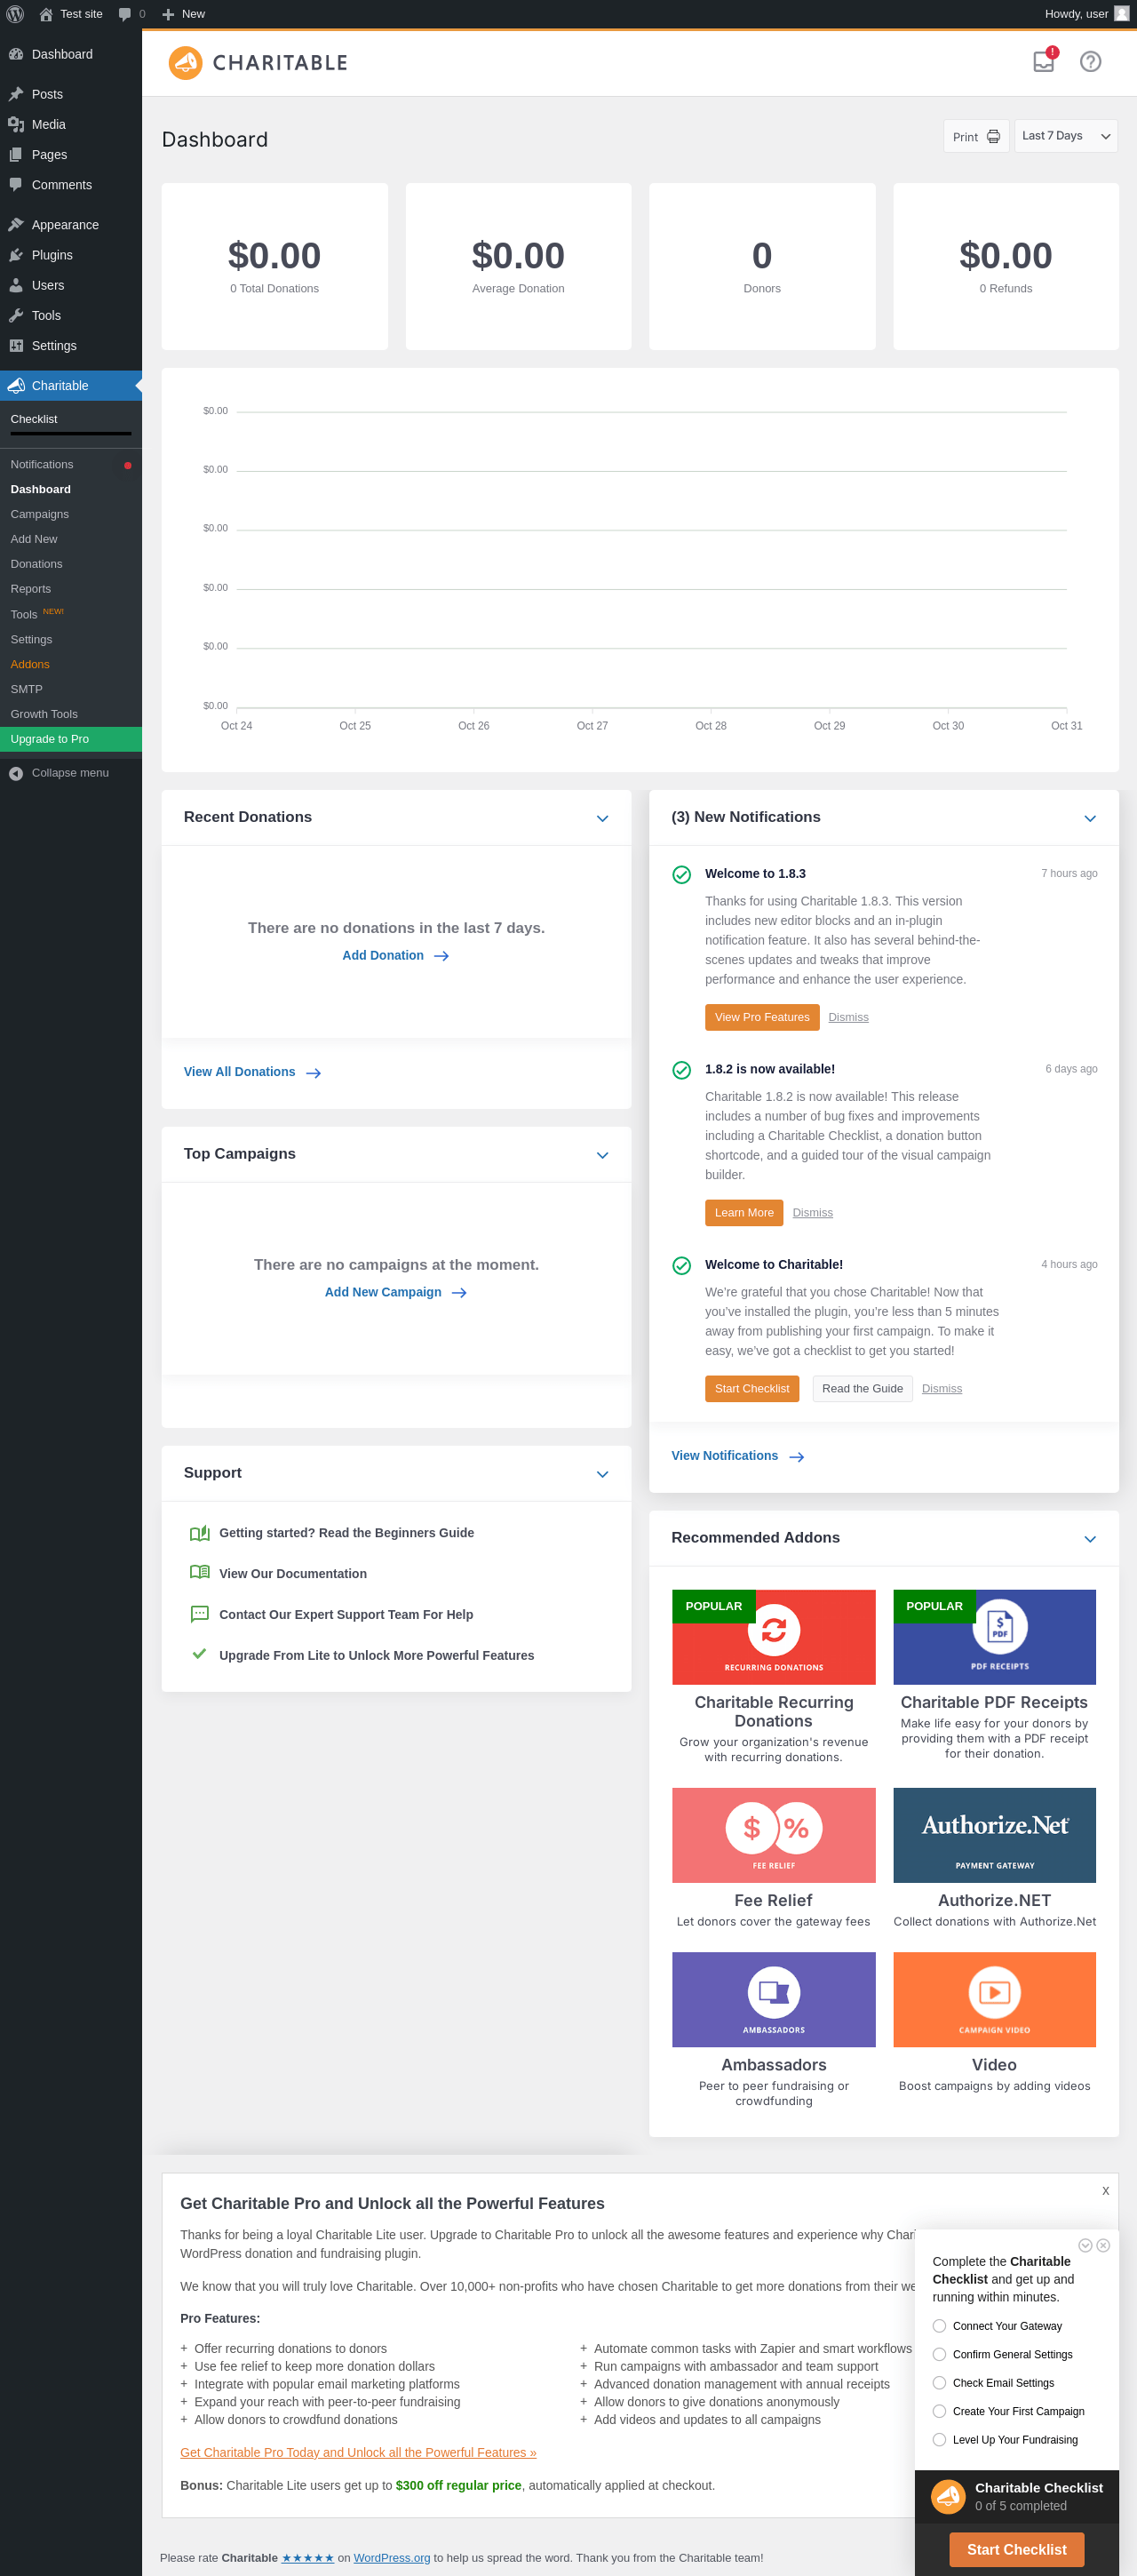Click the rating stars link
The width and height of the screenshot is (1137, 2576).
coord(308,2558)
